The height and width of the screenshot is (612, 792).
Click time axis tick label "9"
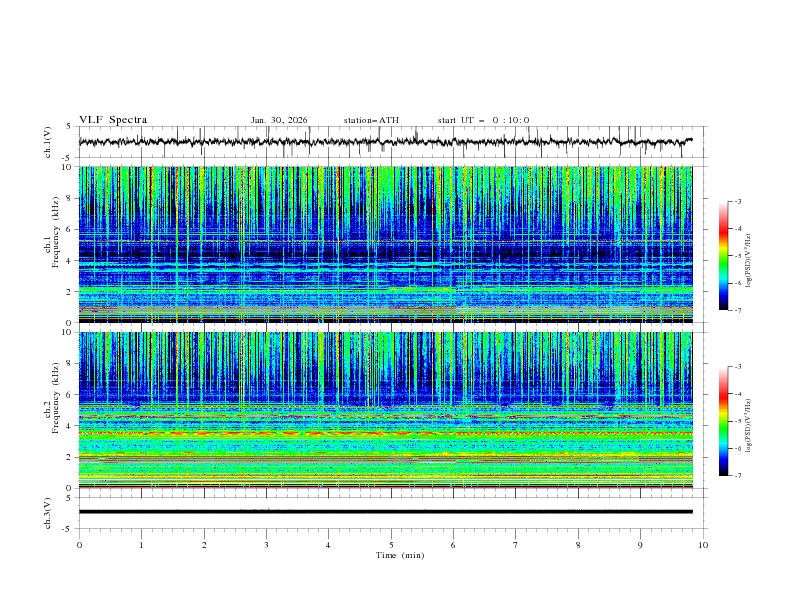640,545
